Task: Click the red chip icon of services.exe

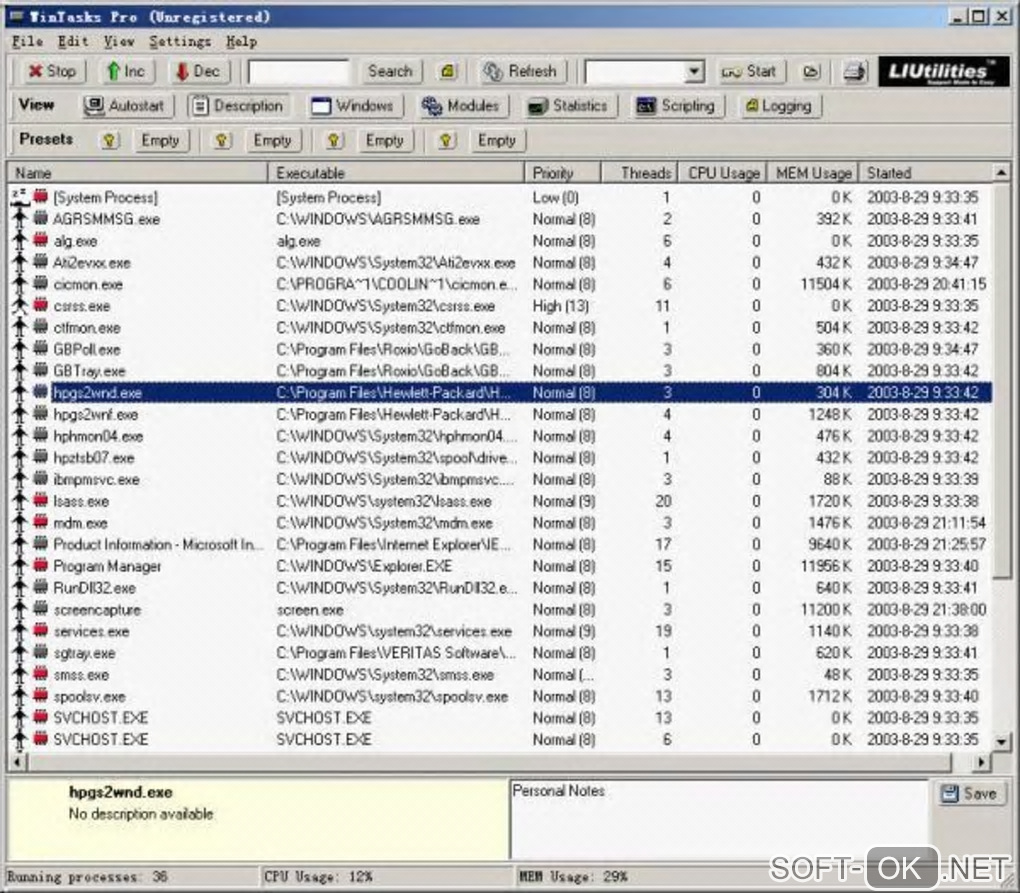Action: click(40, 630)
